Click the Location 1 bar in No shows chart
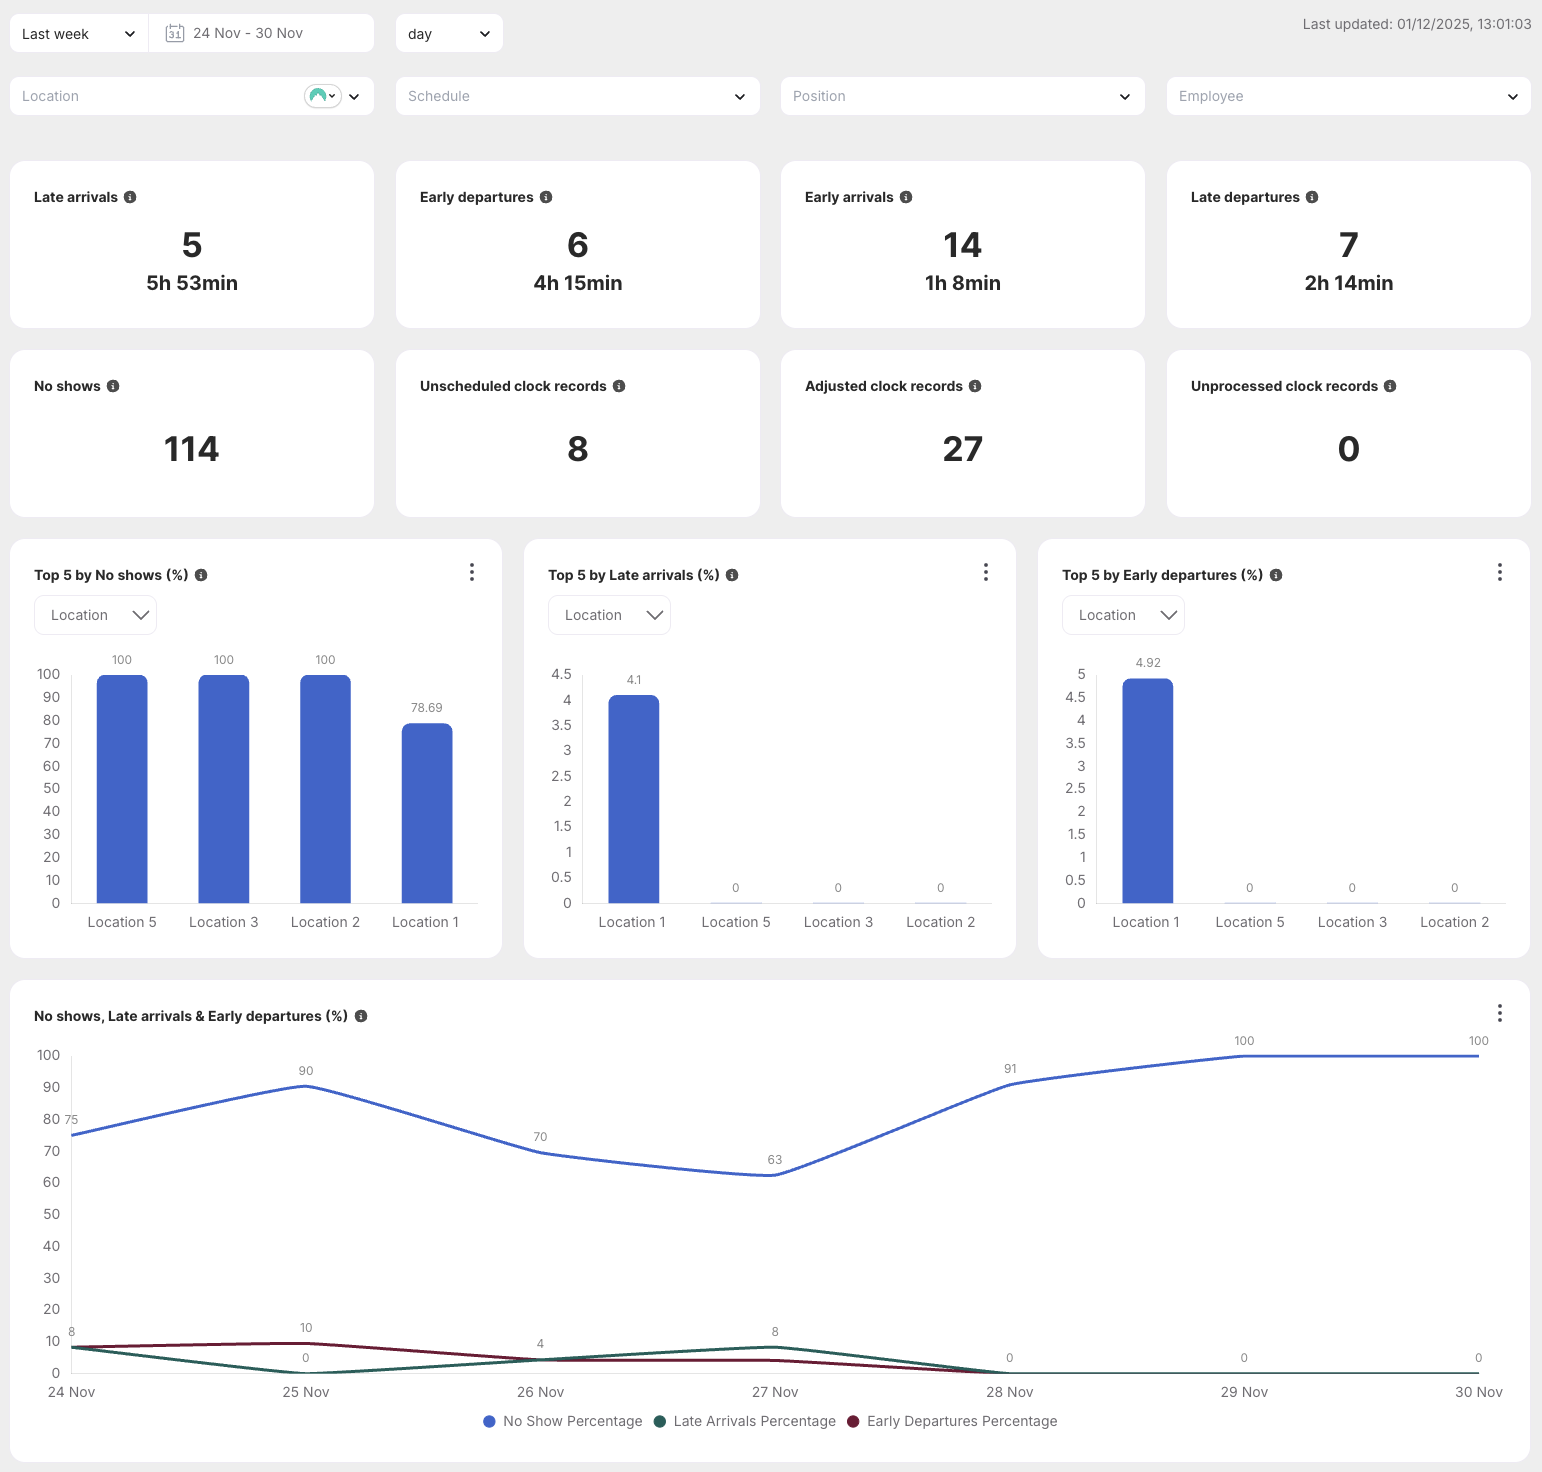This screenshot has width=1542, height=1472. pyautogui.click(x=427, y=813)
